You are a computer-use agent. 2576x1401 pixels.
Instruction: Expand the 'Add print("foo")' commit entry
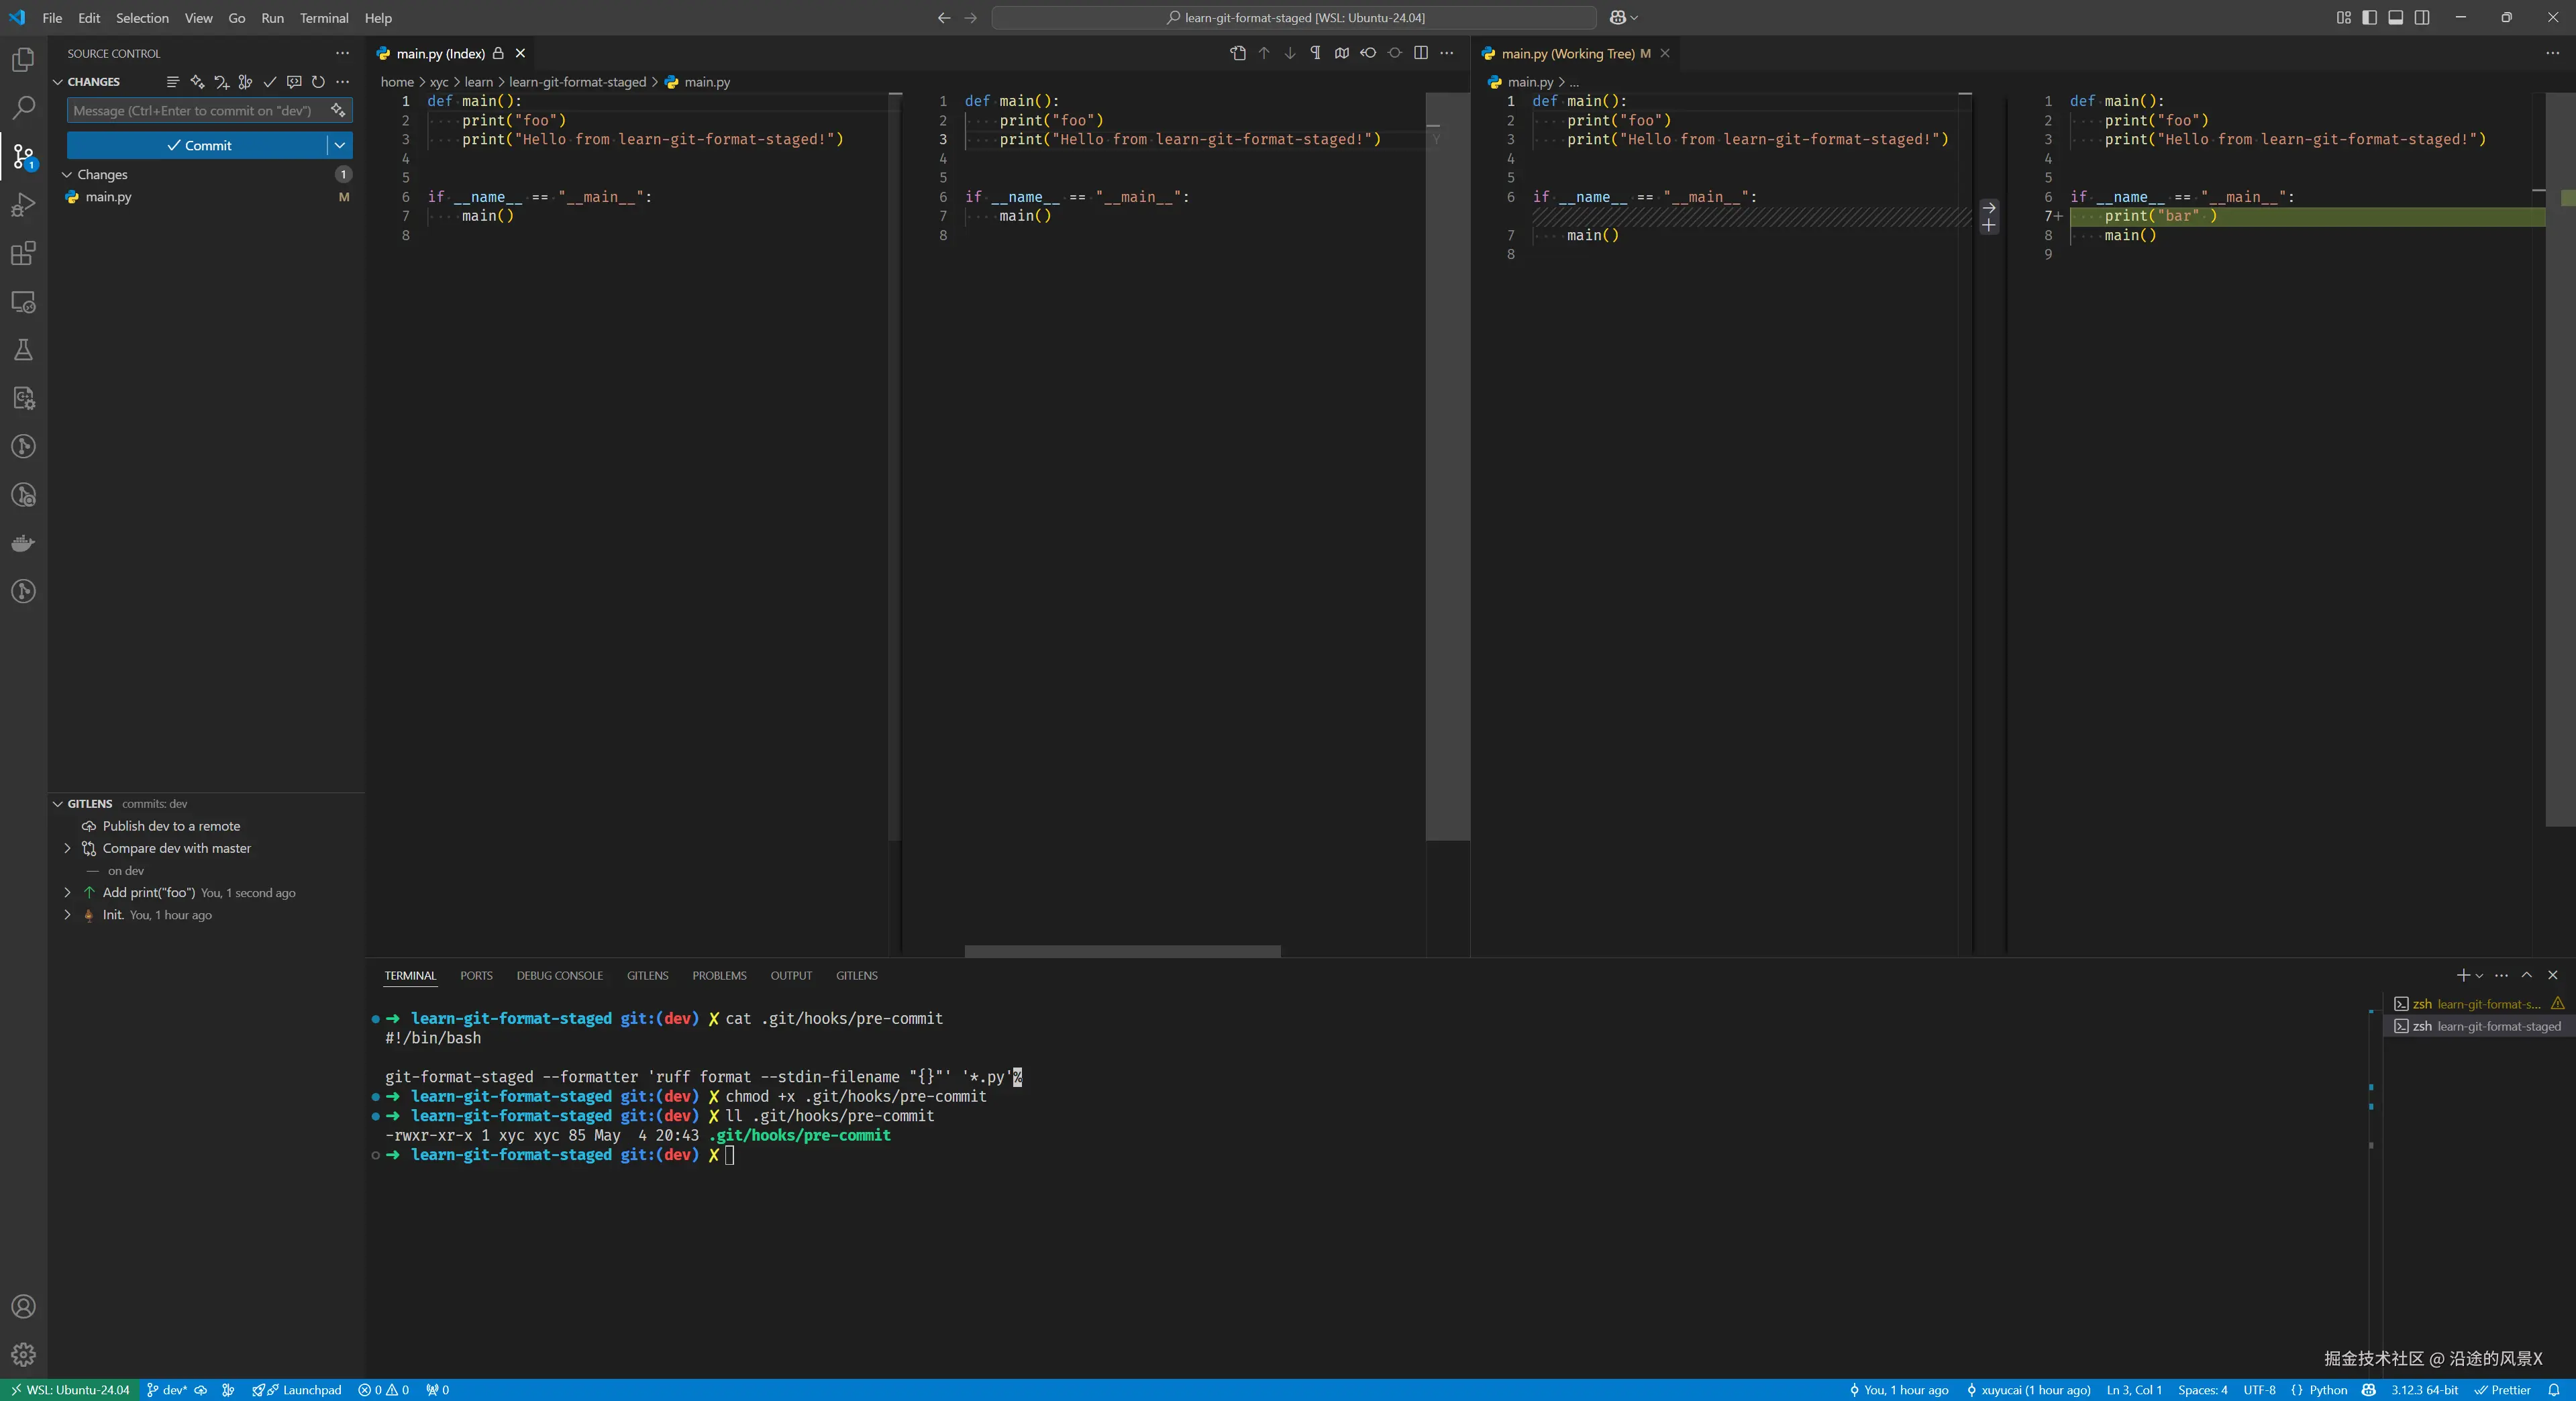click(x=67, y=893)
